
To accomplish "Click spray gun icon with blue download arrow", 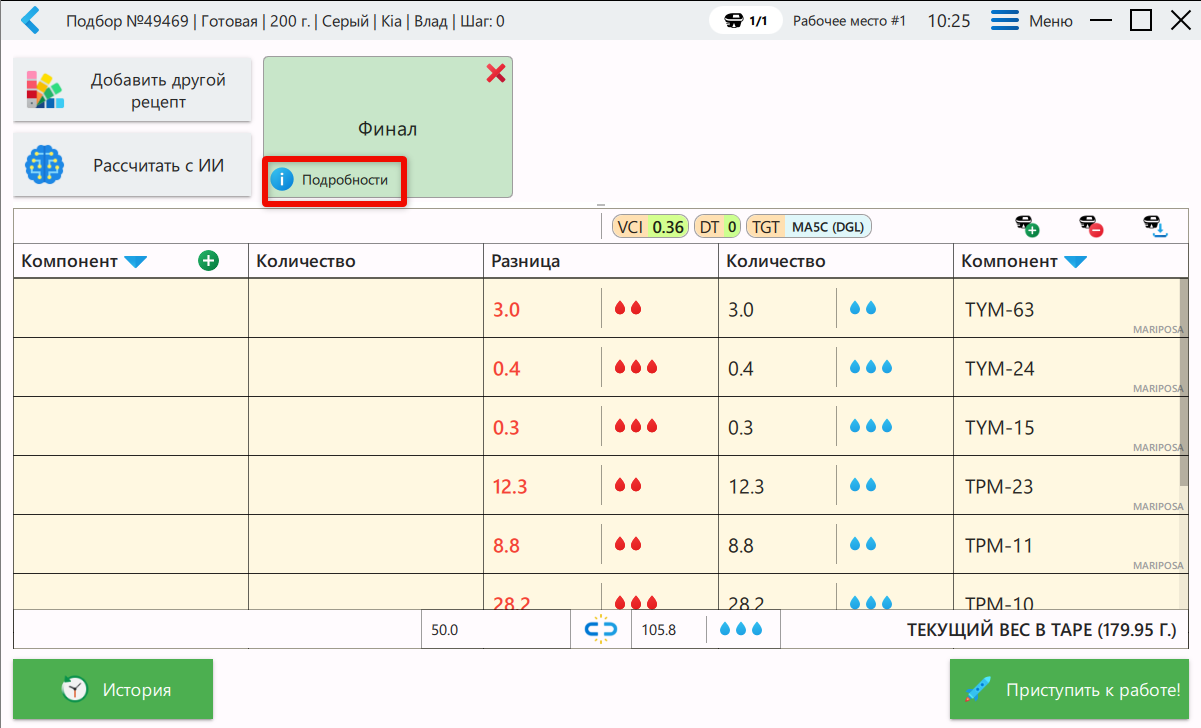I will (1154, 226).
